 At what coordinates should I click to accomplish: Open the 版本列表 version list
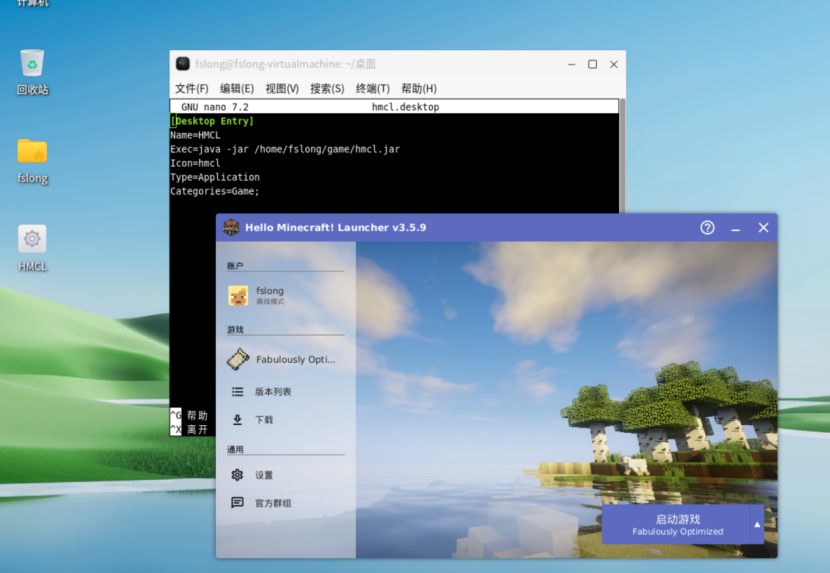tap(286, 391)
